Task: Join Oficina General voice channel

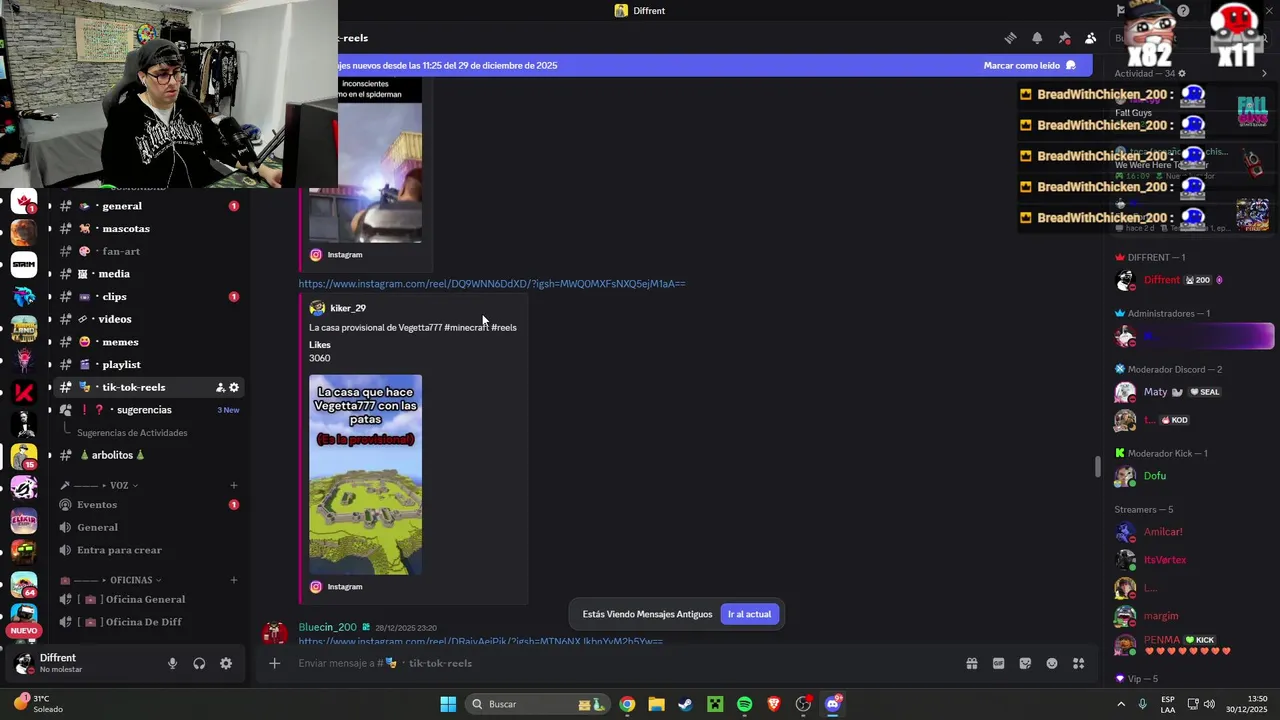Action: click(143, 599)
